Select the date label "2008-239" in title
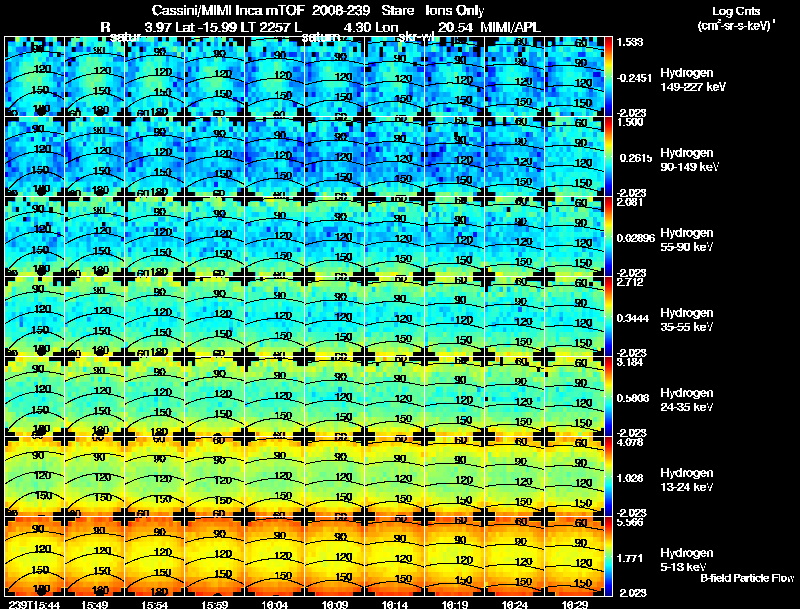This screenshot has width=800, height=609. (x=340, y=11)
